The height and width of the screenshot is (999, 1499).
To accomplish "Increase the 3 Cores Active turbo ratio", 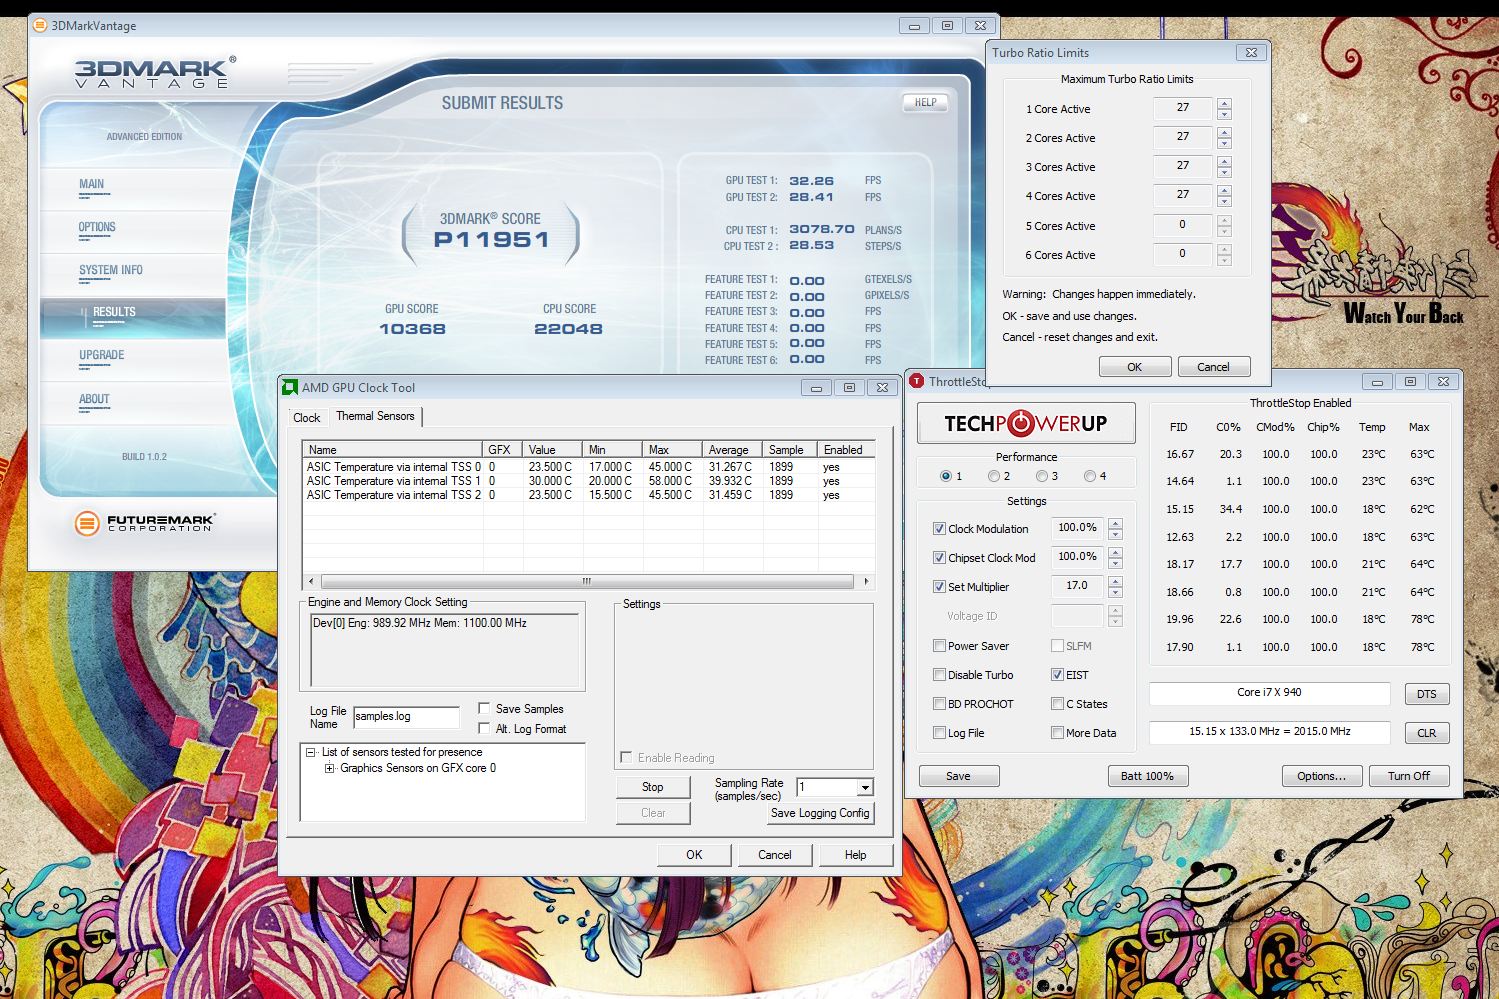I will [1224, 161].
